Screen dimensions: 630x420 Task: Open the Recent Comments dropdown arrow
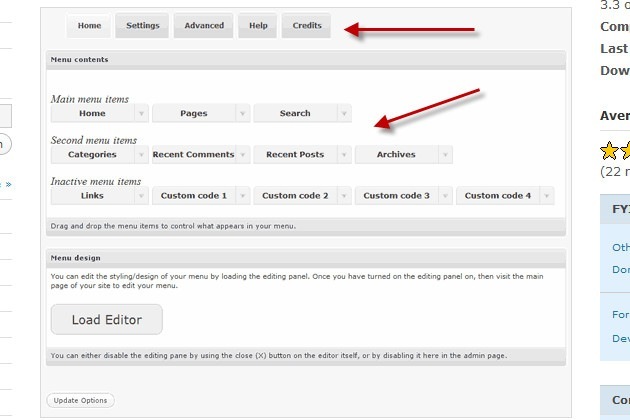243,155
